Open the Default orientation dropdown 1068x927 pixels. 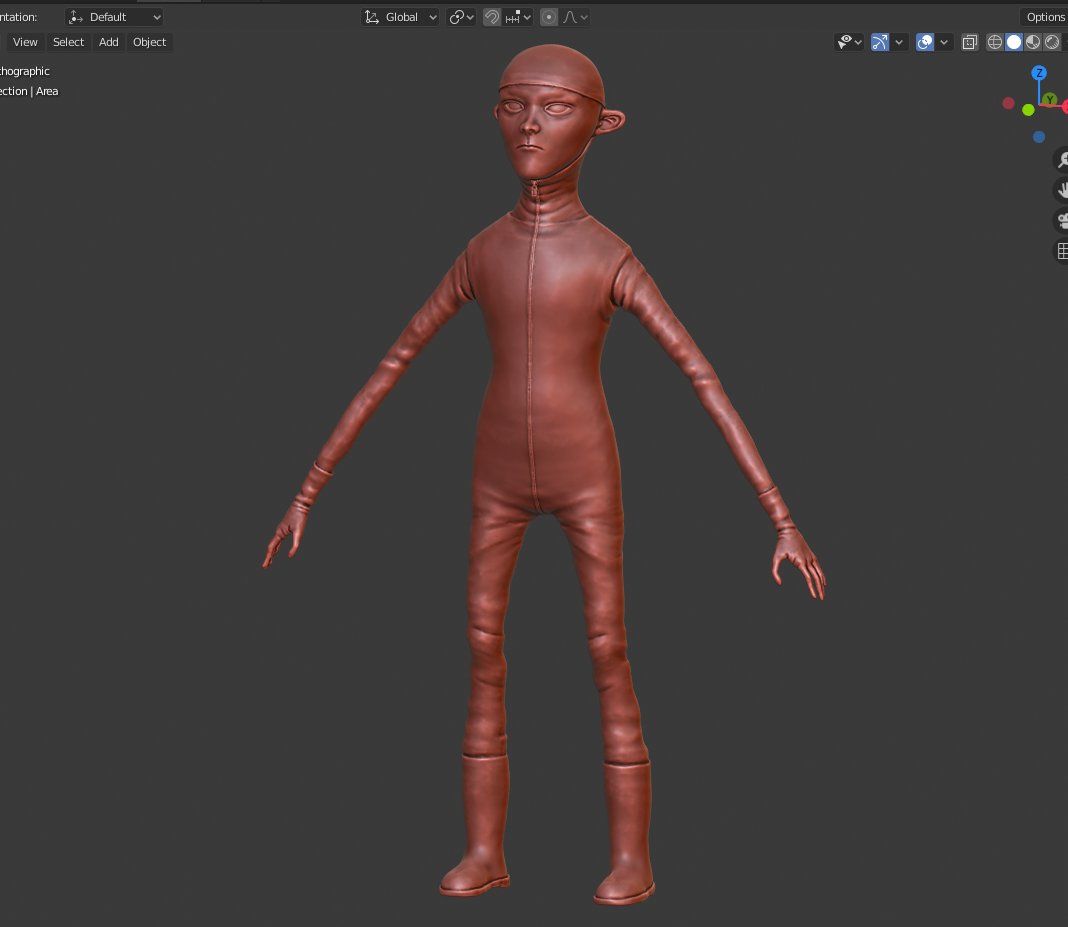(x=114, y=17)
